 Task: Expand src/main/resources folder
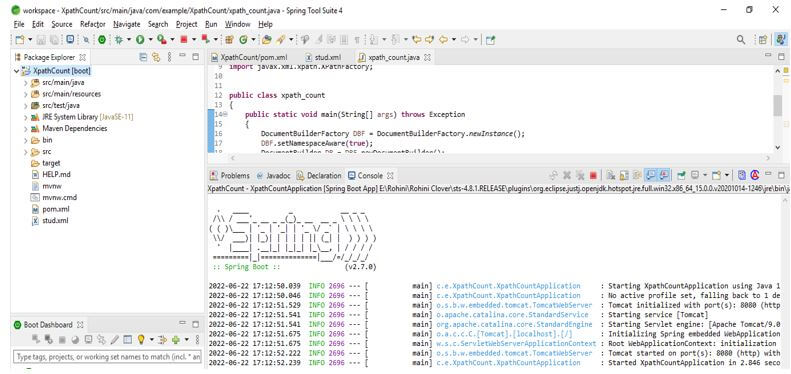coord(25,94)
